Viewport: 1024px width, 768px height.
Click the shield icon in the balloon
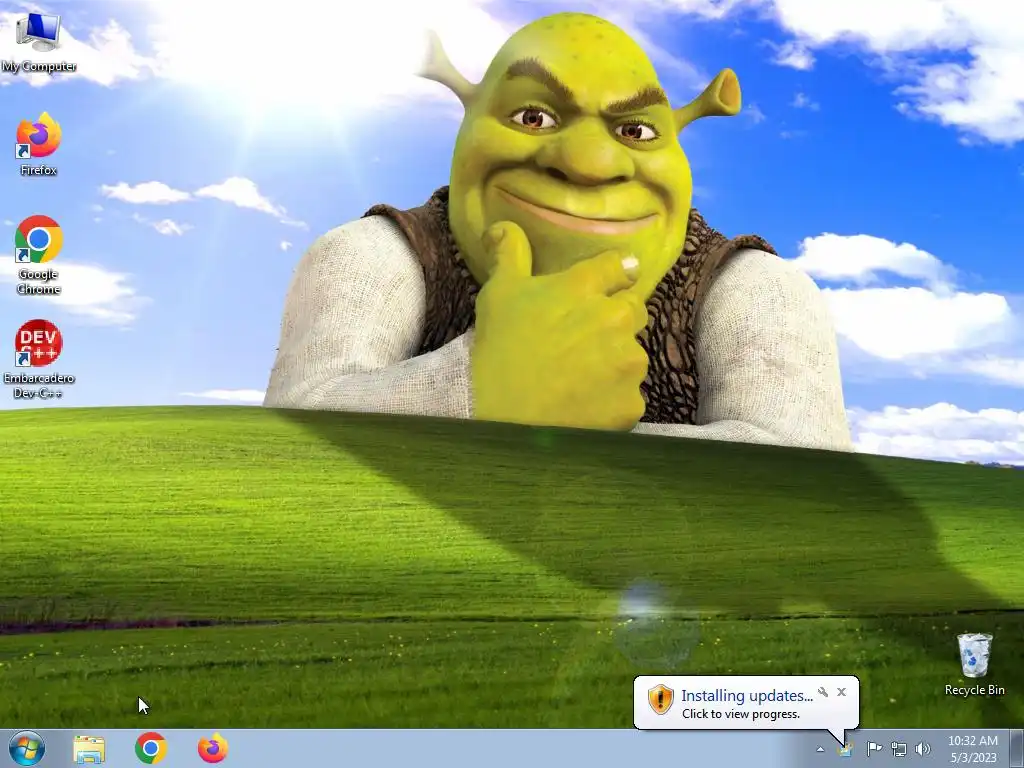click(x=660, y=699)
